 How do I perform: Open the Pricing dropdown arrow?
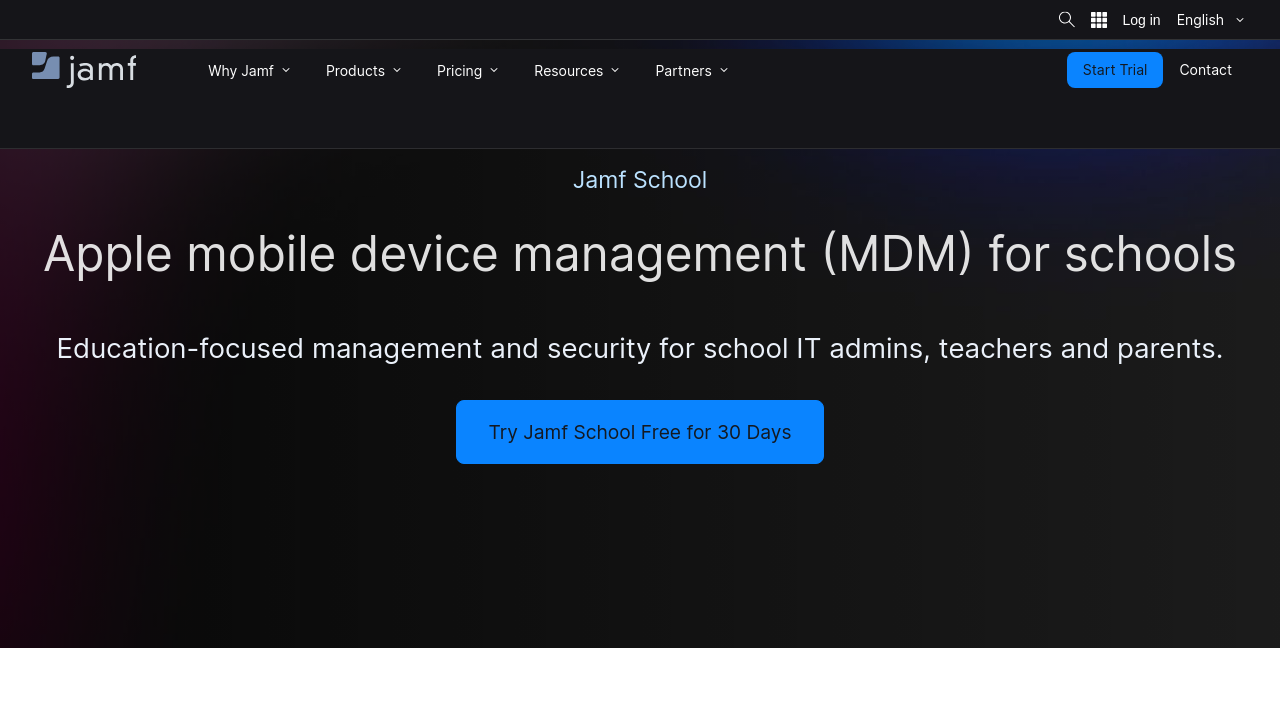coord(494,70)
